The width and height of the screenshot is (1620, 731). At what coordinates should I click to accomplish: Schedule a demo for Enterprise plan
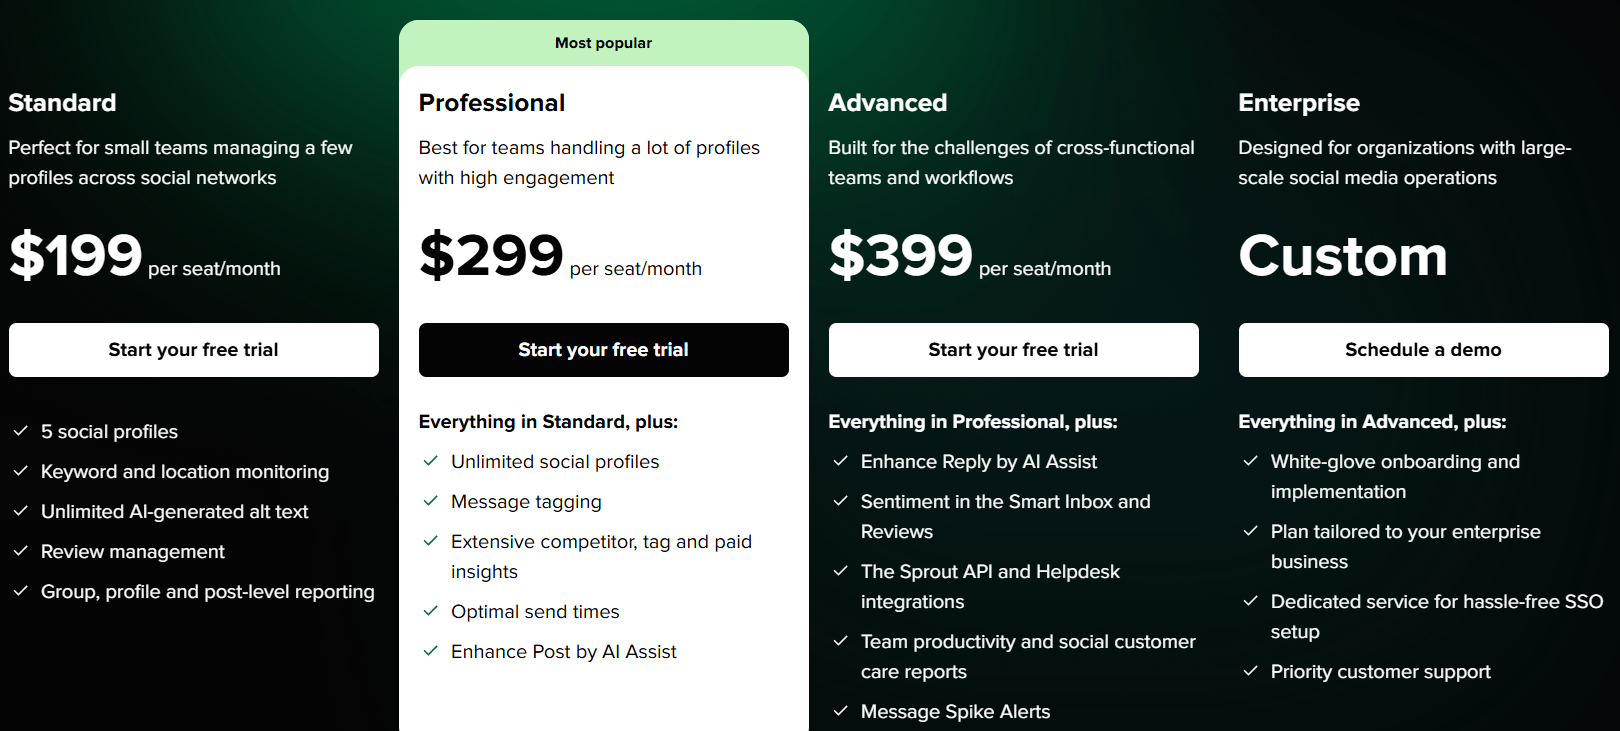pyautogui.click(x=1423, y=350)
